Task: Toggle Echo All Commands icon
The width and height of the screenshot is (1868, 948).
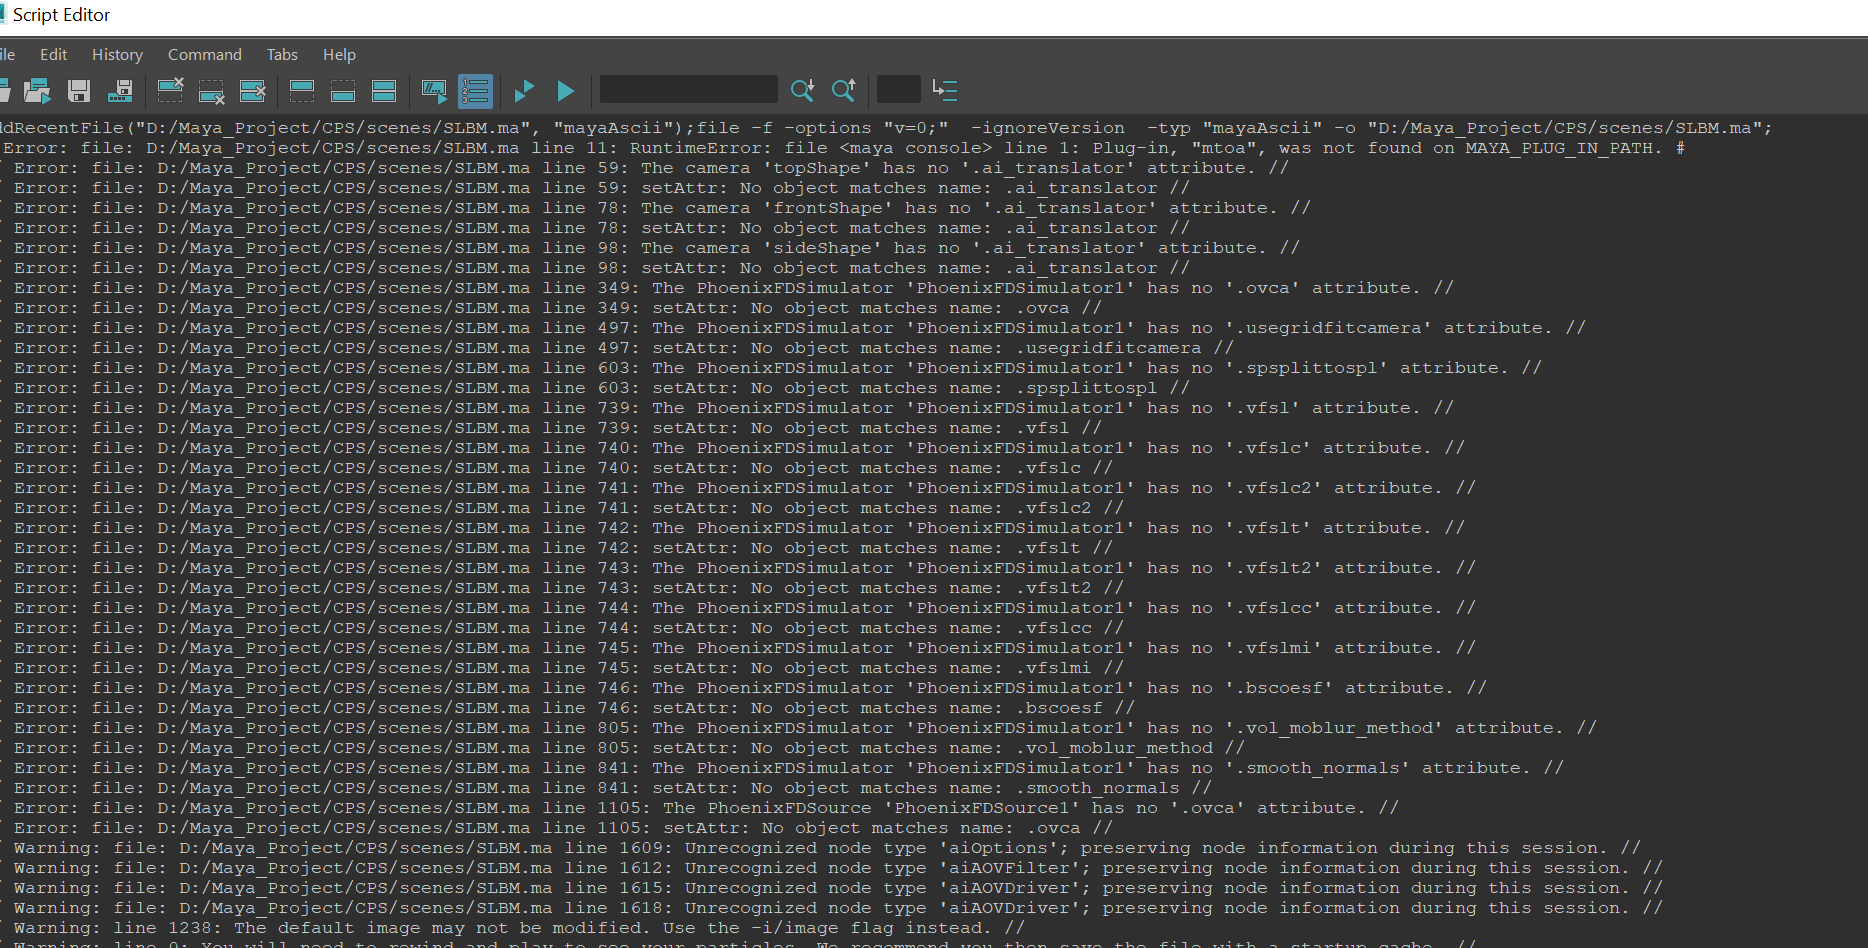Action: pyautogui.click(x=434, y=91)
